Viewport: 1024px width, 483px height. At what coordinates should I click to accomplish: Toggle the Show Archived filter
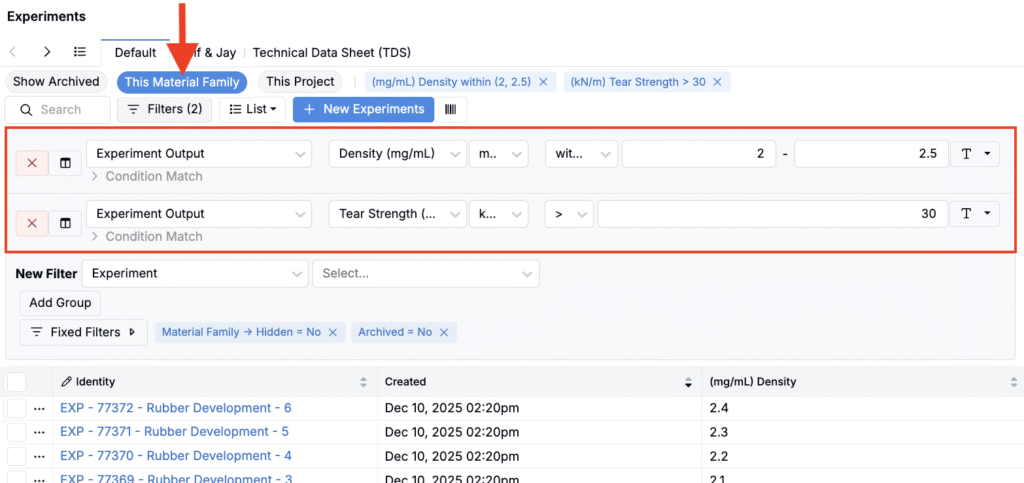(x=56, y=82)
